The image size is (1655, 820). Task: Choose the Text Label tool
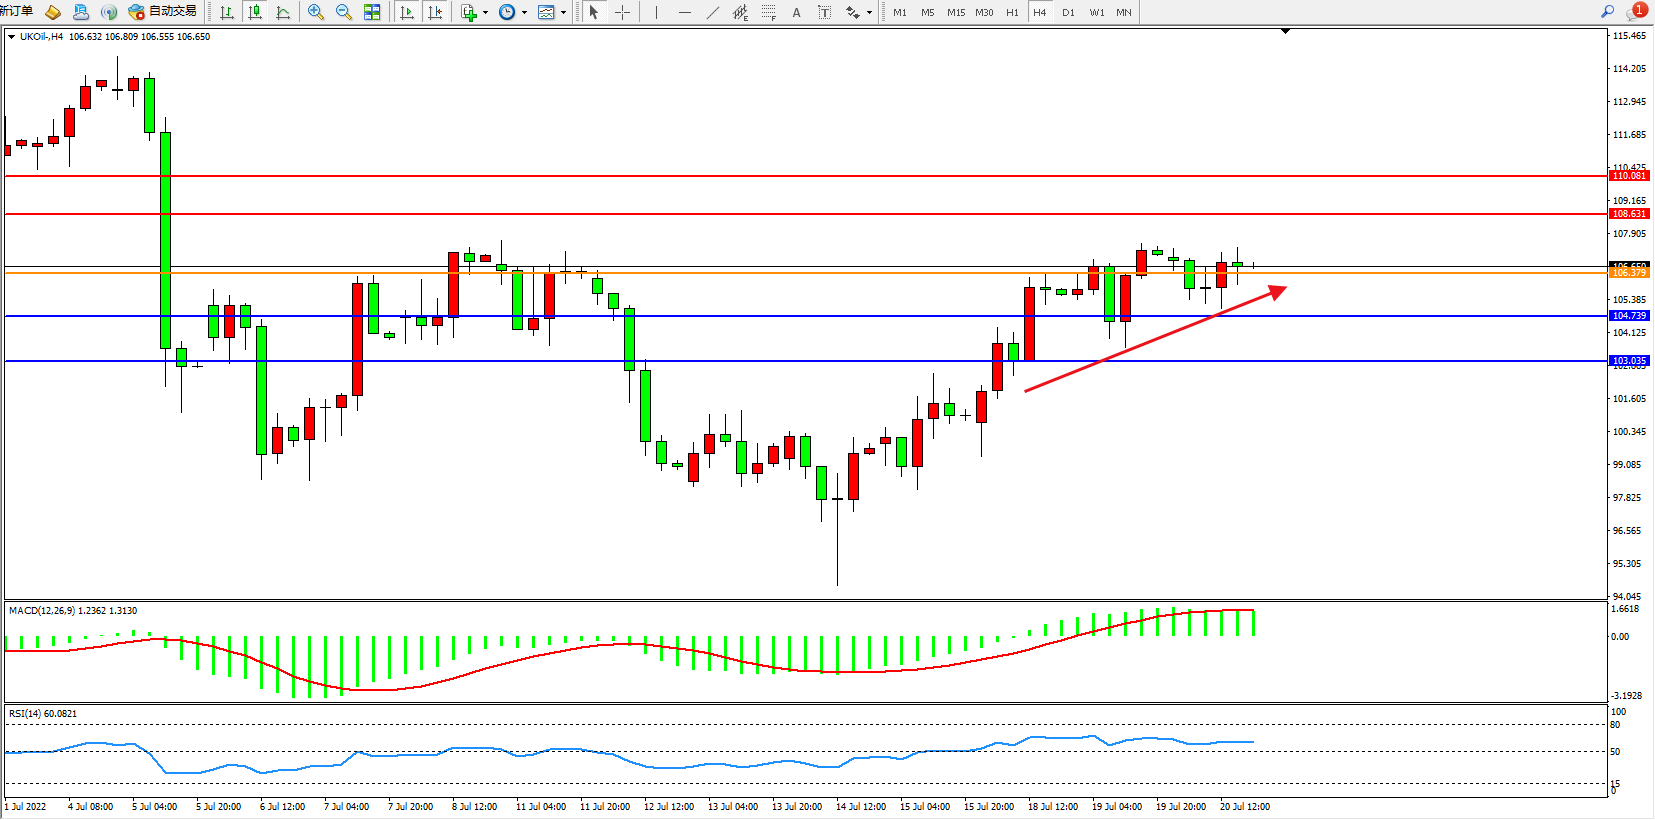pos(824,12)
